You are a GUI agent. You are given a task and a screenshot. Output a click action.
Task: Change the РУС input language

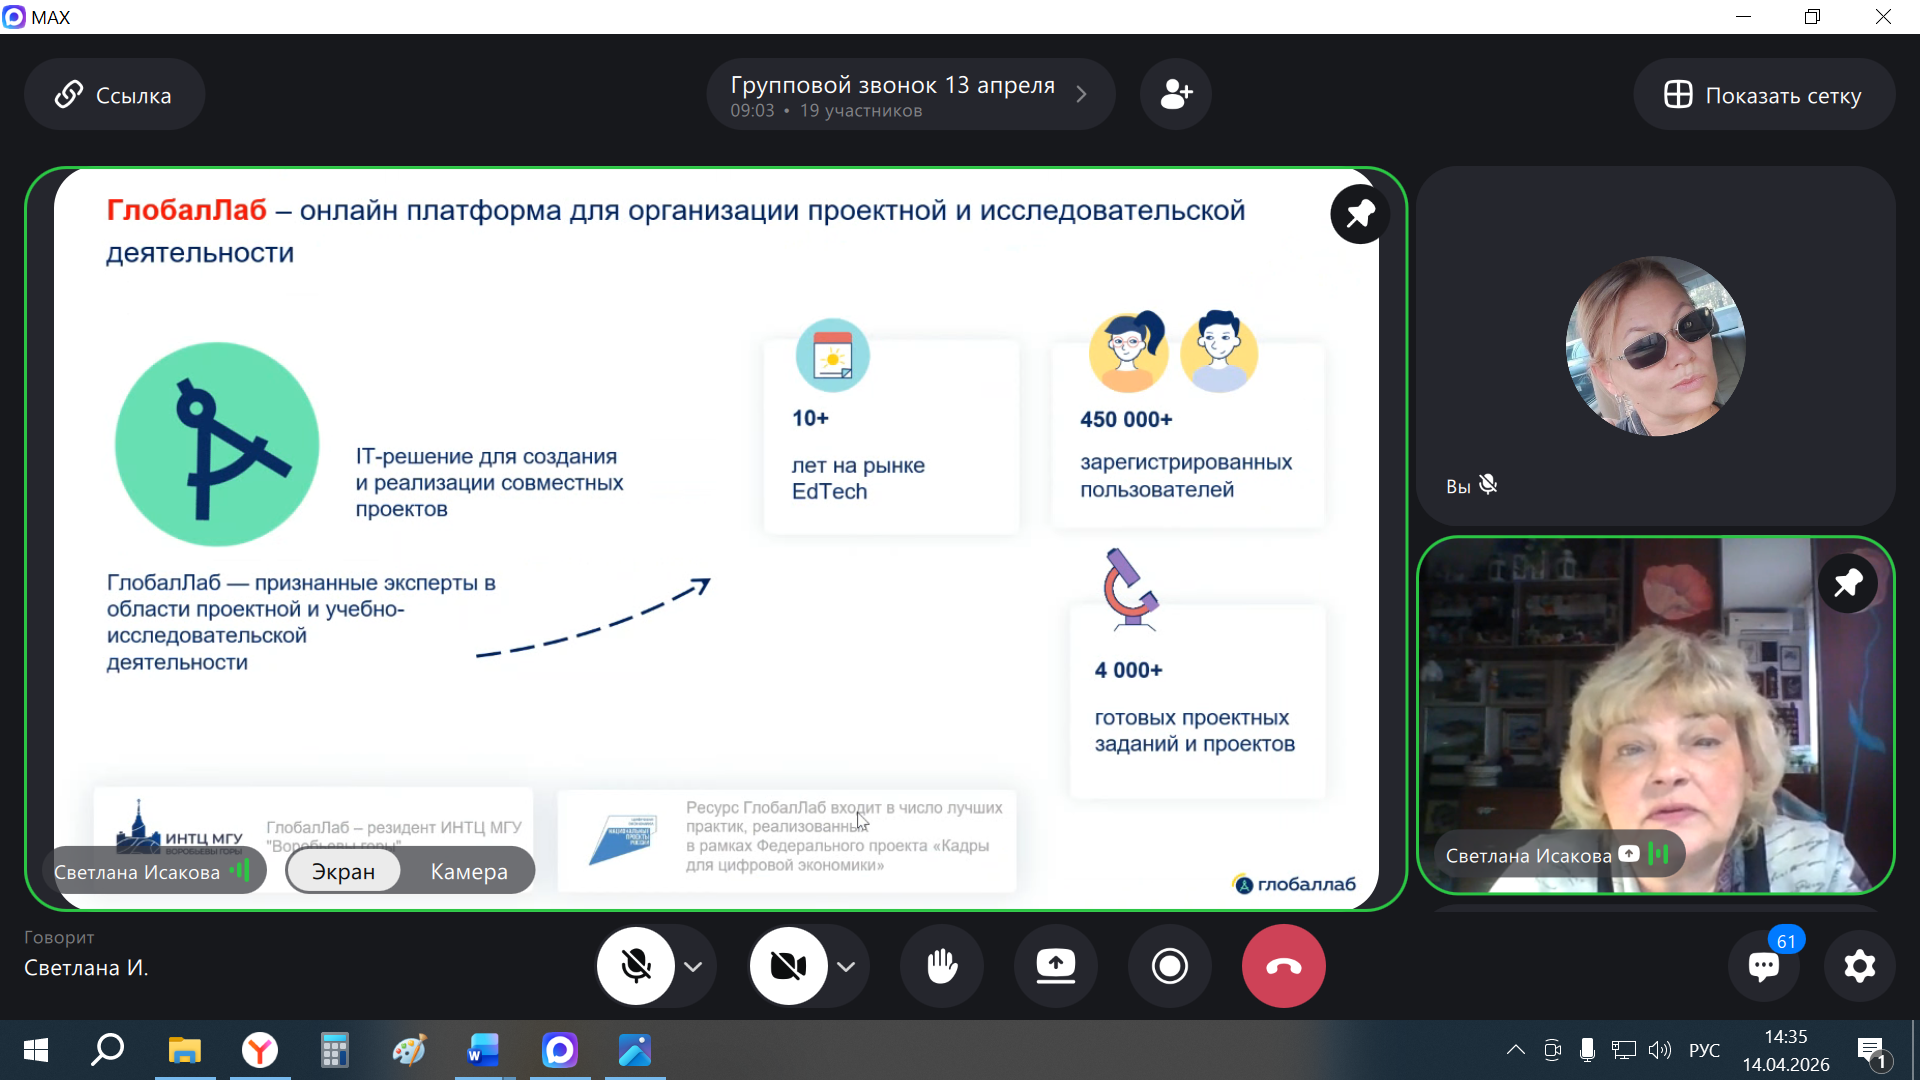(x=1705, y=1050)
